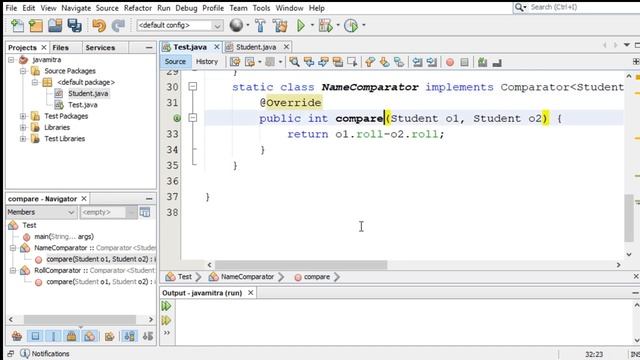Viewport: 640px width, 360px height.
Task: Toggle Show Inherited Members in Navigator
Action: tap(17, 336)
